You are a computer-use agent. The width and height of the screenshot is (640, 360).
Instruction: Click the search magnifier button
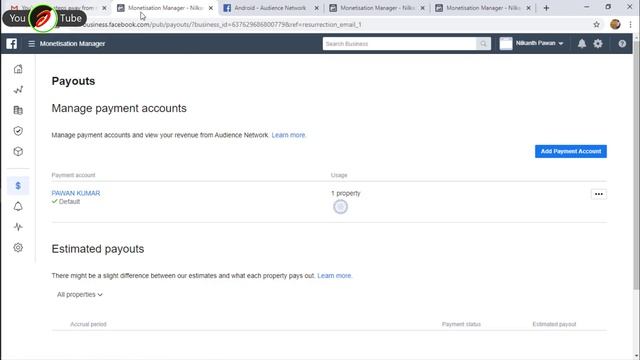[x=483, y=44]
